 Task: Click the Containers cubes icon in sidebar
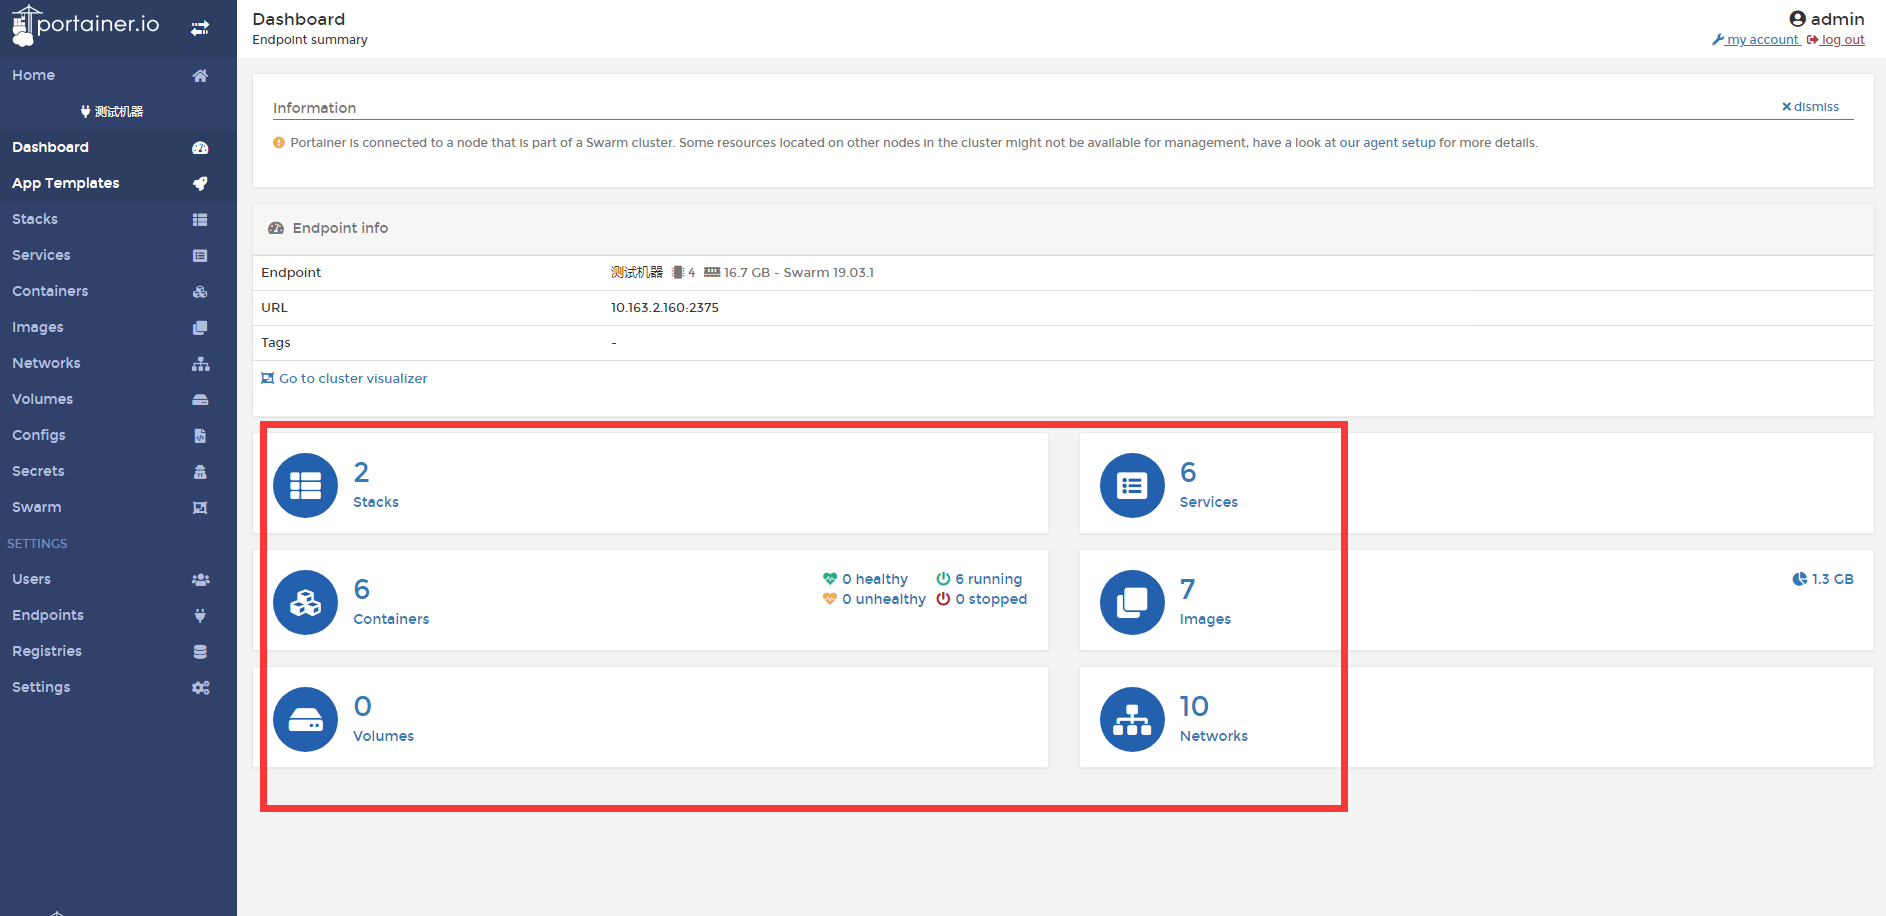pyautogui.click(x=200, y=292)
